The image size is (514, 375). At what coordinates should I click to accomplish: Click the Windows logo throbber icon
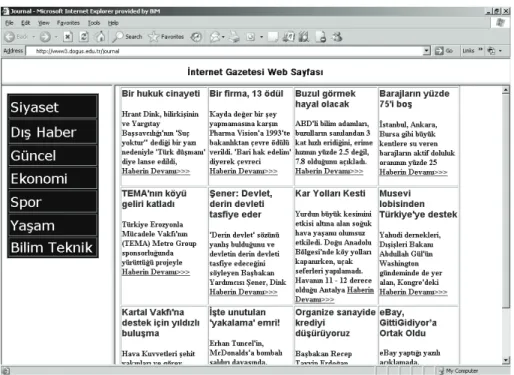pos(500,23)
